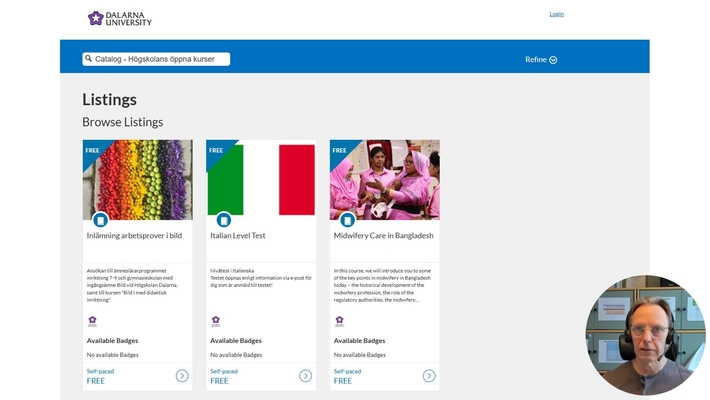Viewport: 710px width, 400px height.
Task: Open the Midwifery Care in Bangladesh title
Action: coord(384,236)
